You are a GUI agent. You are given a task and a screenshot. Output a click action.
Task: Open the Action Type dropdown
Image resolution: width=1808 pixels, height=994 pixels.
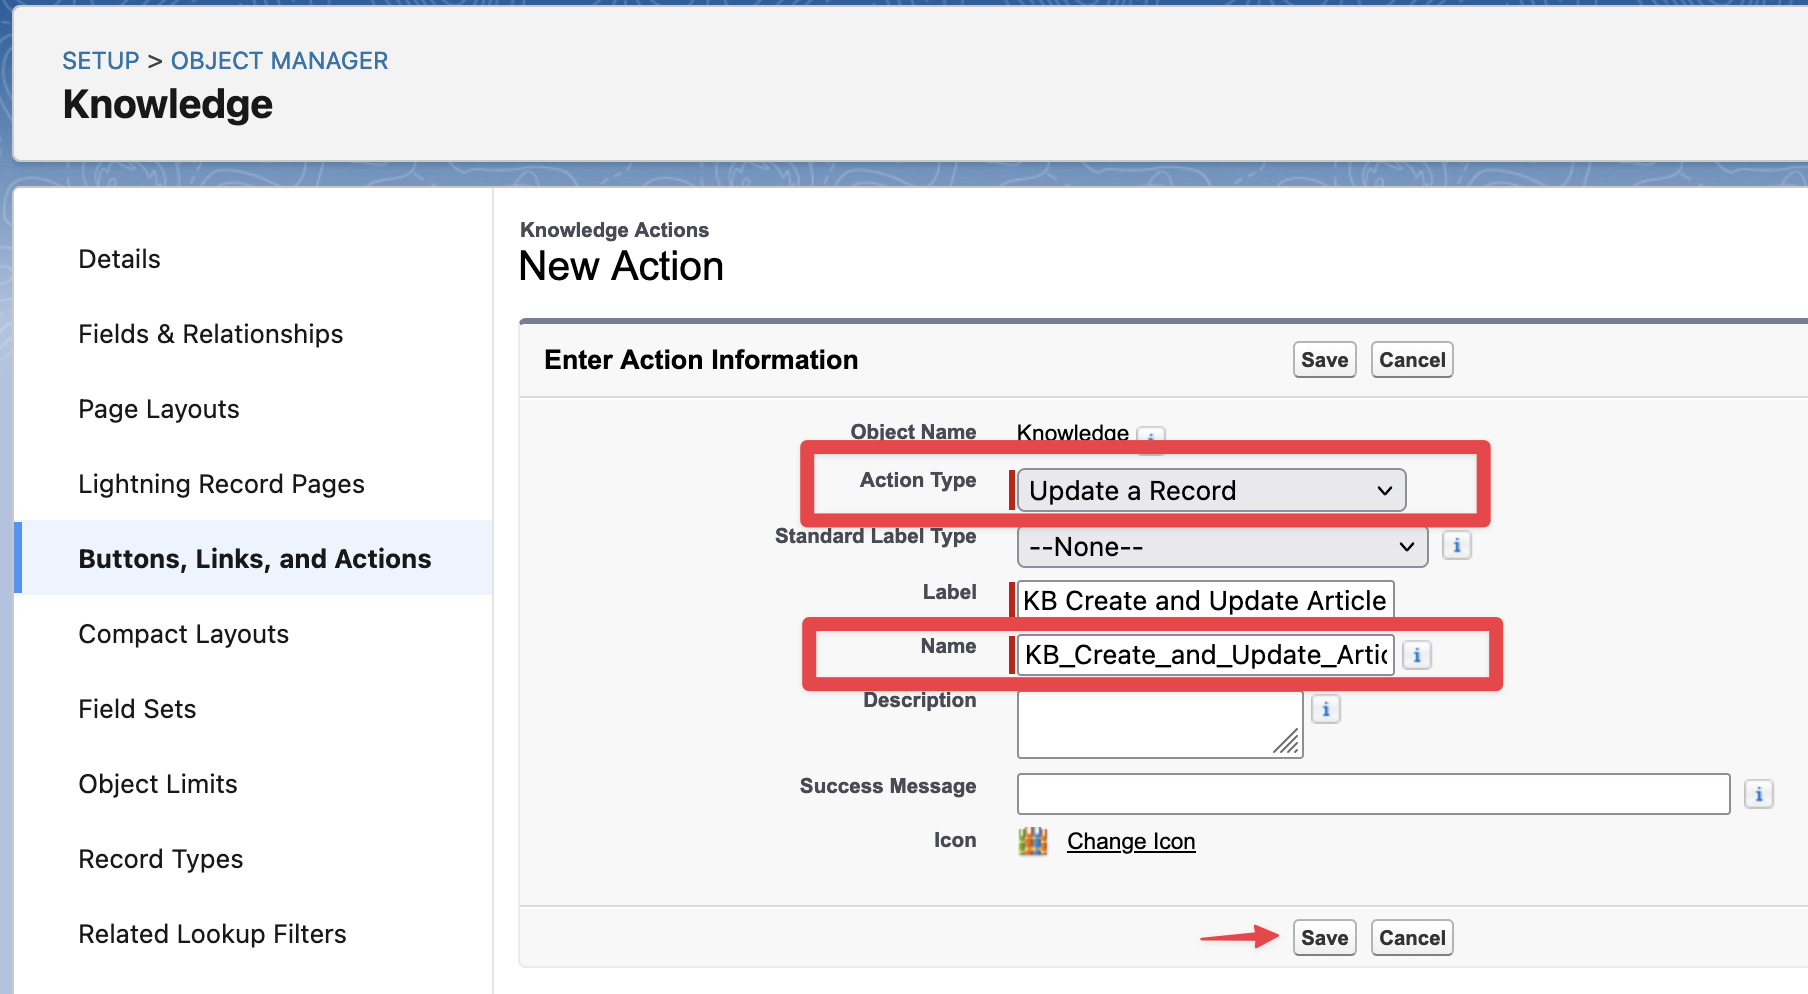click(x=1211, y=491)
